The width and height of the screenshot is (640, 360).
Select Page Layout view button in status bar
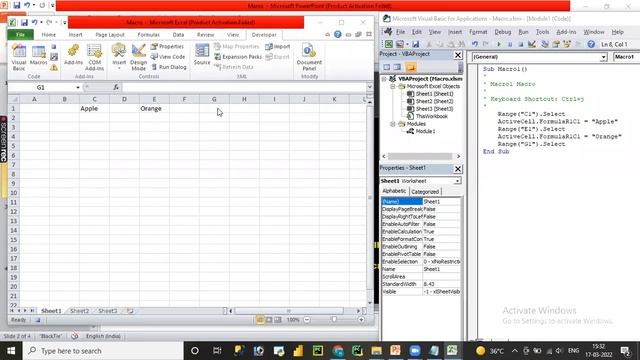coord(269,320)
